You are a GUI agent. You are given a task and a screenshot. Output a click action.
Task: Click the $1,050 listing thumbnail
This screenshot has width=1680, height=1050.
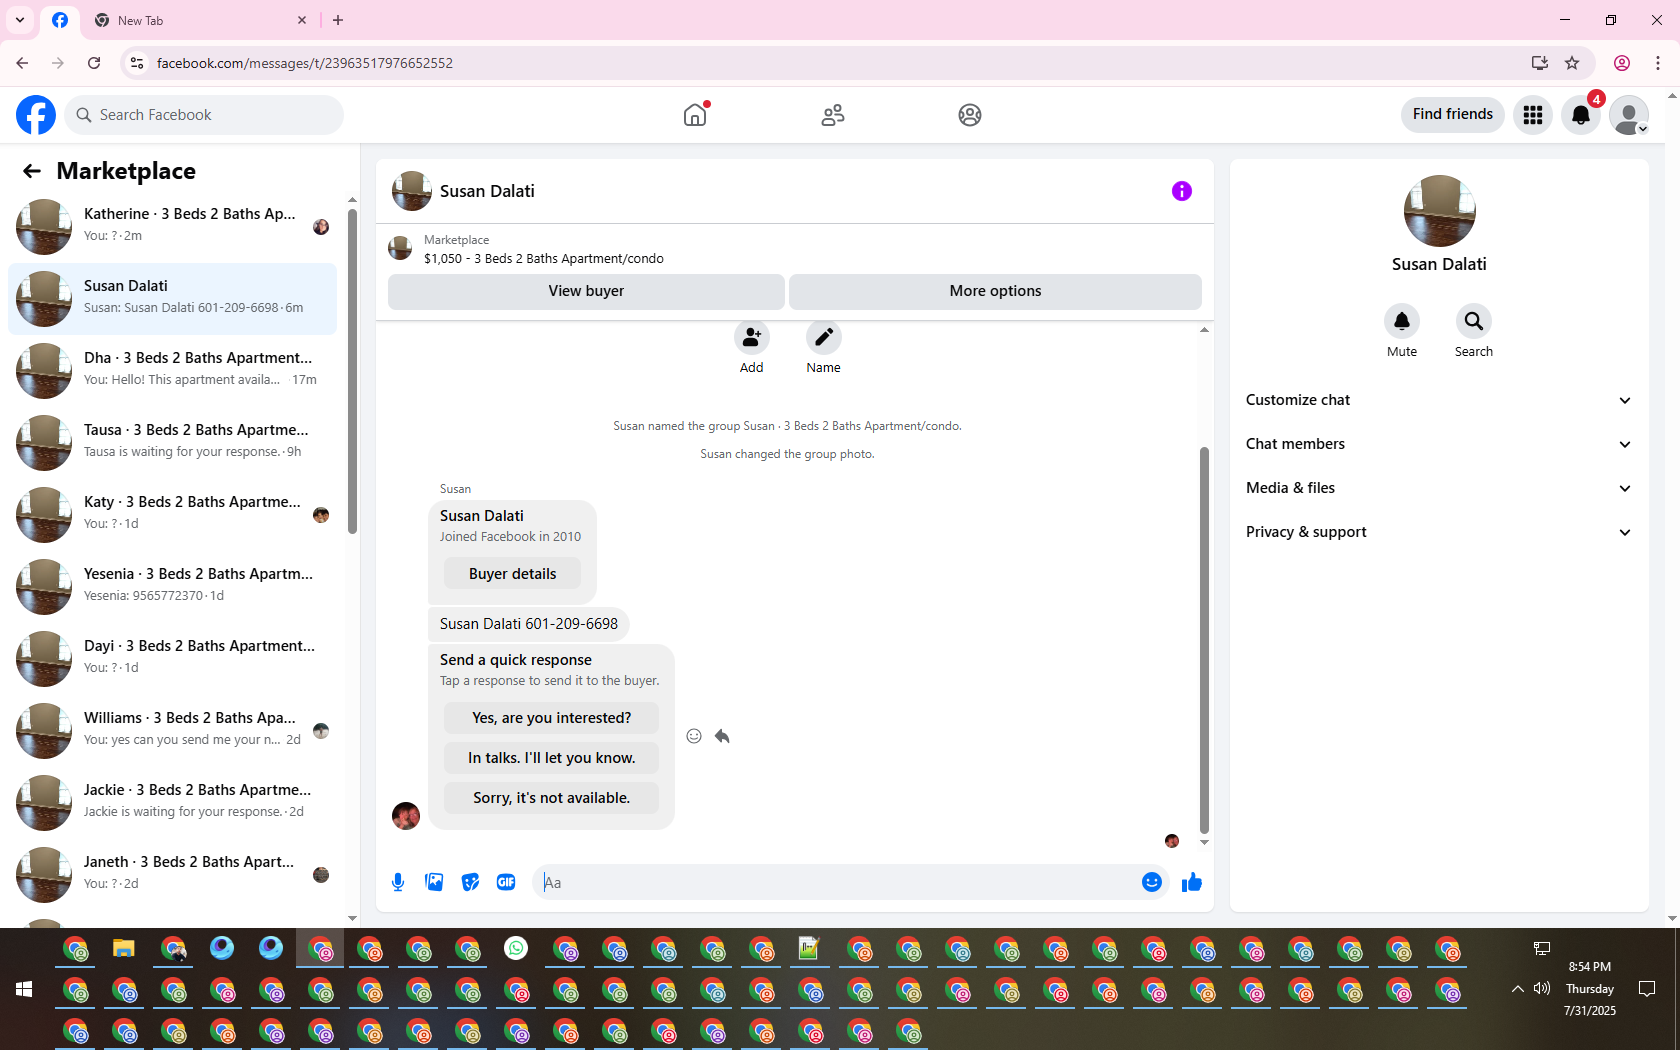click(x=400, y=248)
